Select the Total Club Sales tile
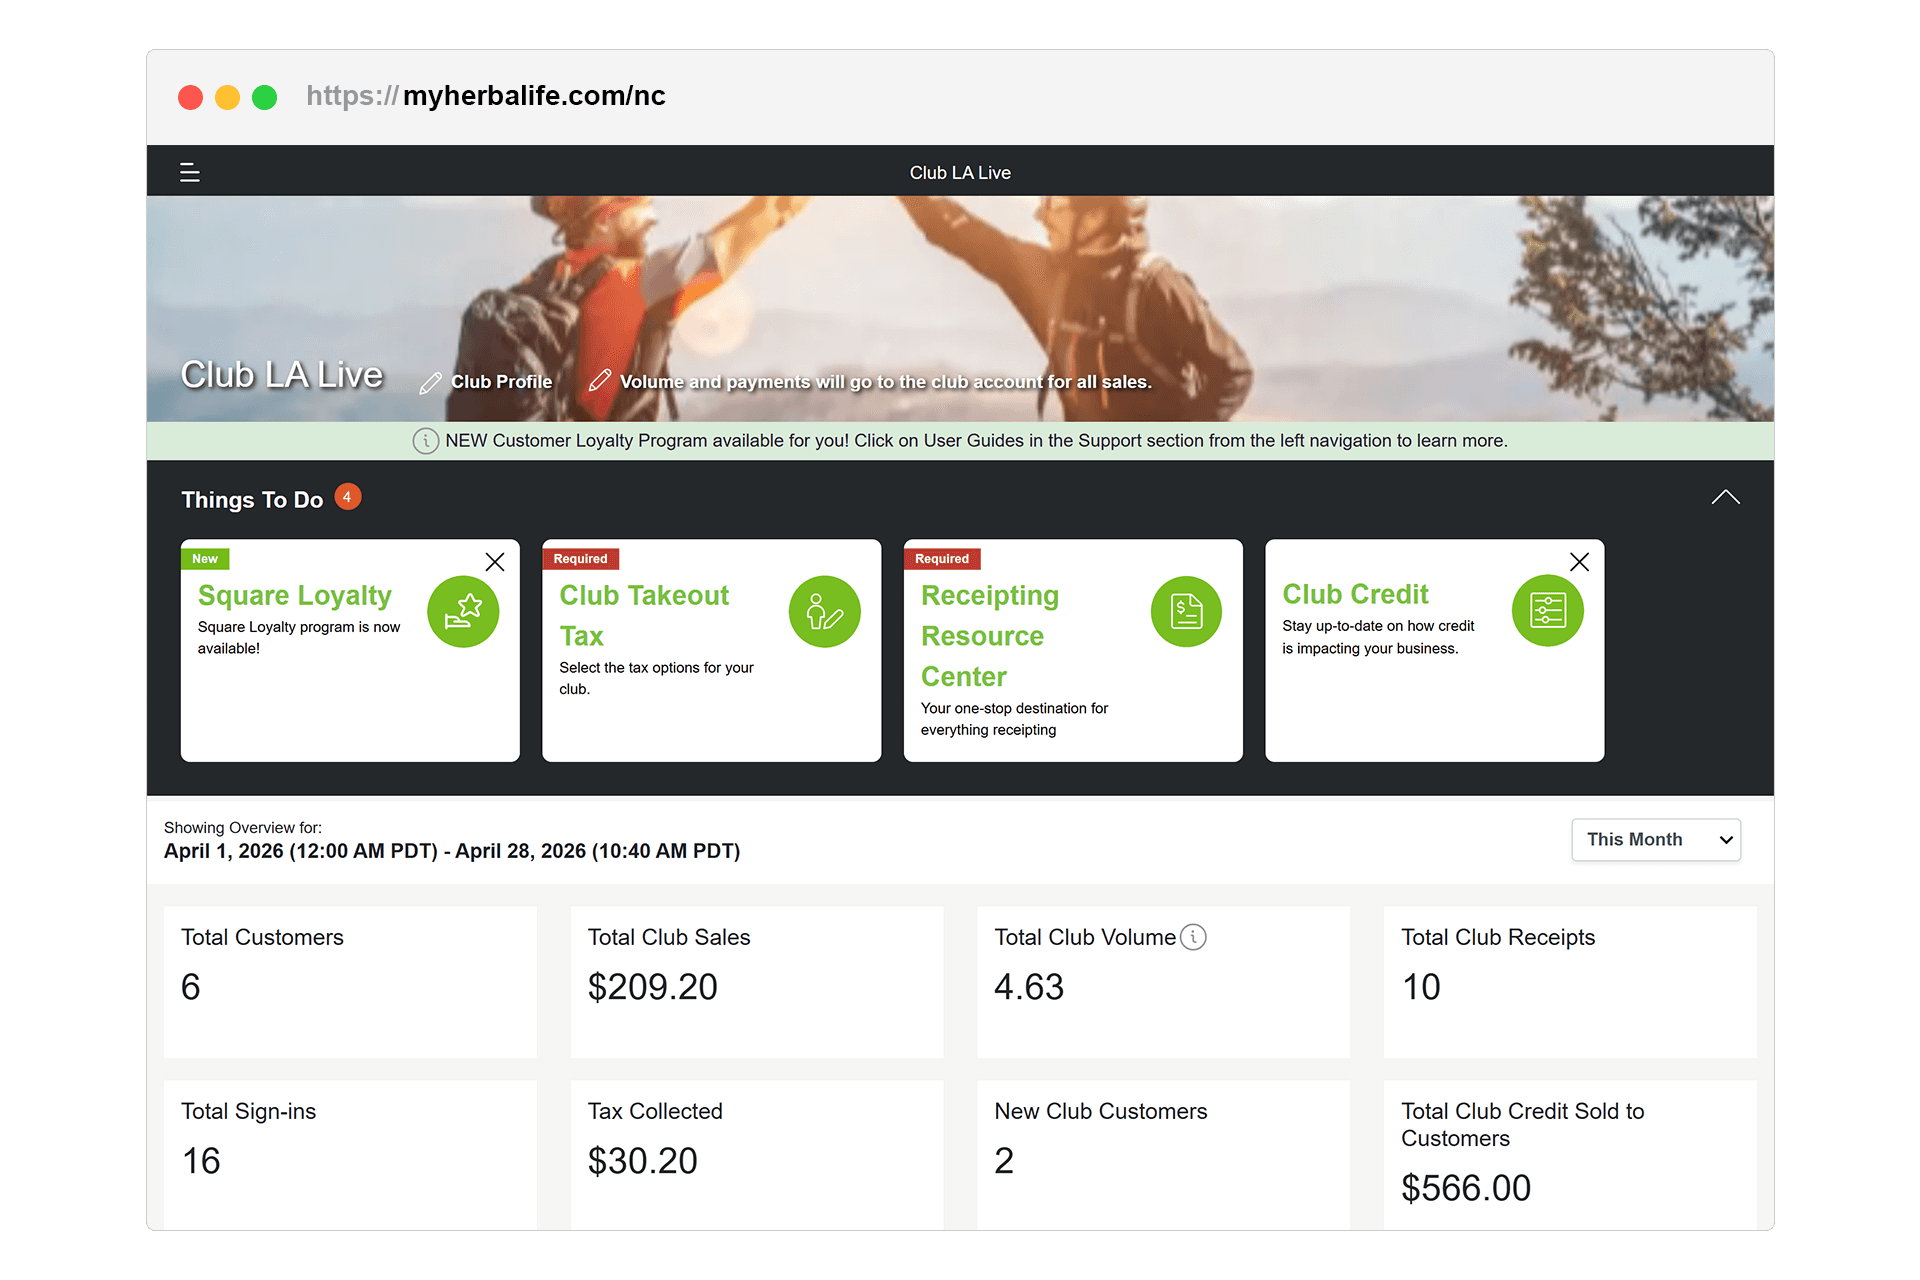Viewport: 1920px width, 1280px height. click(x=756, y=981)
